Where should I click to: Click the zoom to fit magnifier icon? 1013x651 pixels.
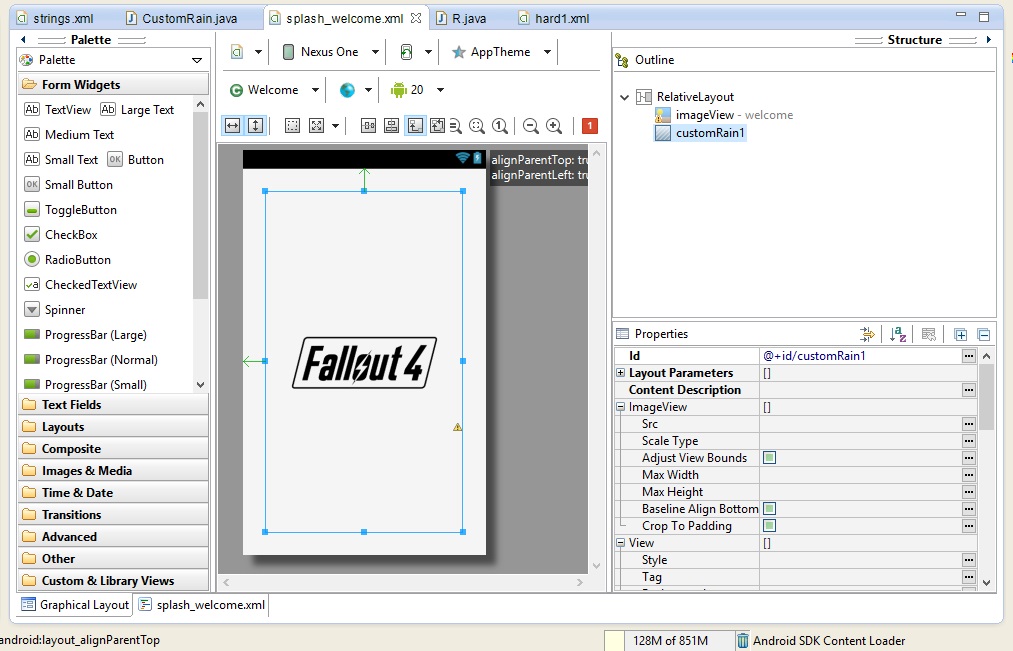(477, 126)
